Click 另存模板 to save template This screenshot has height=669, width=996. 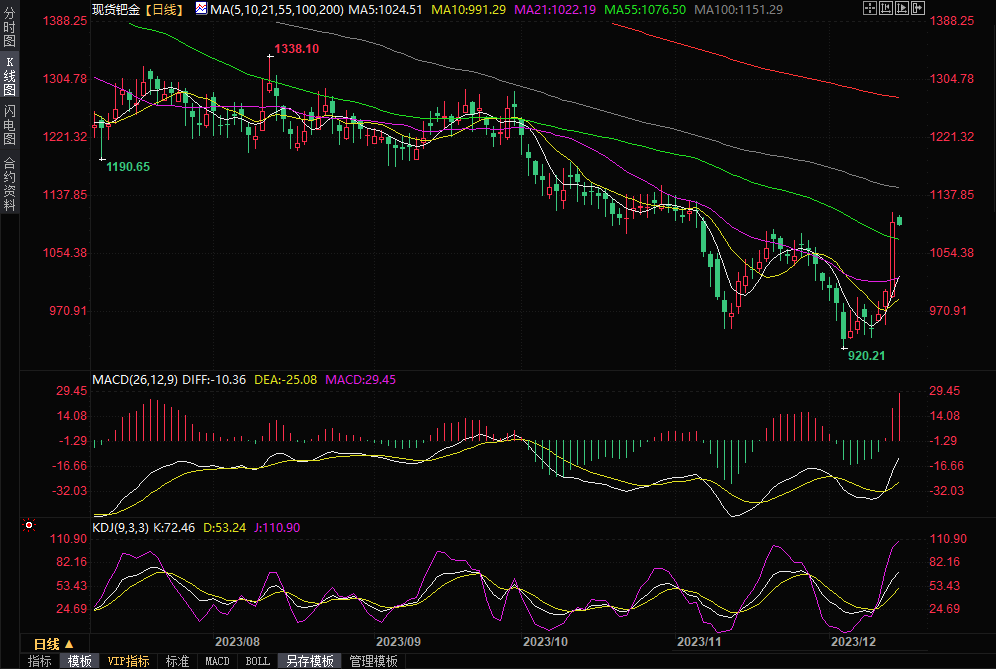[x=309, y=661]
